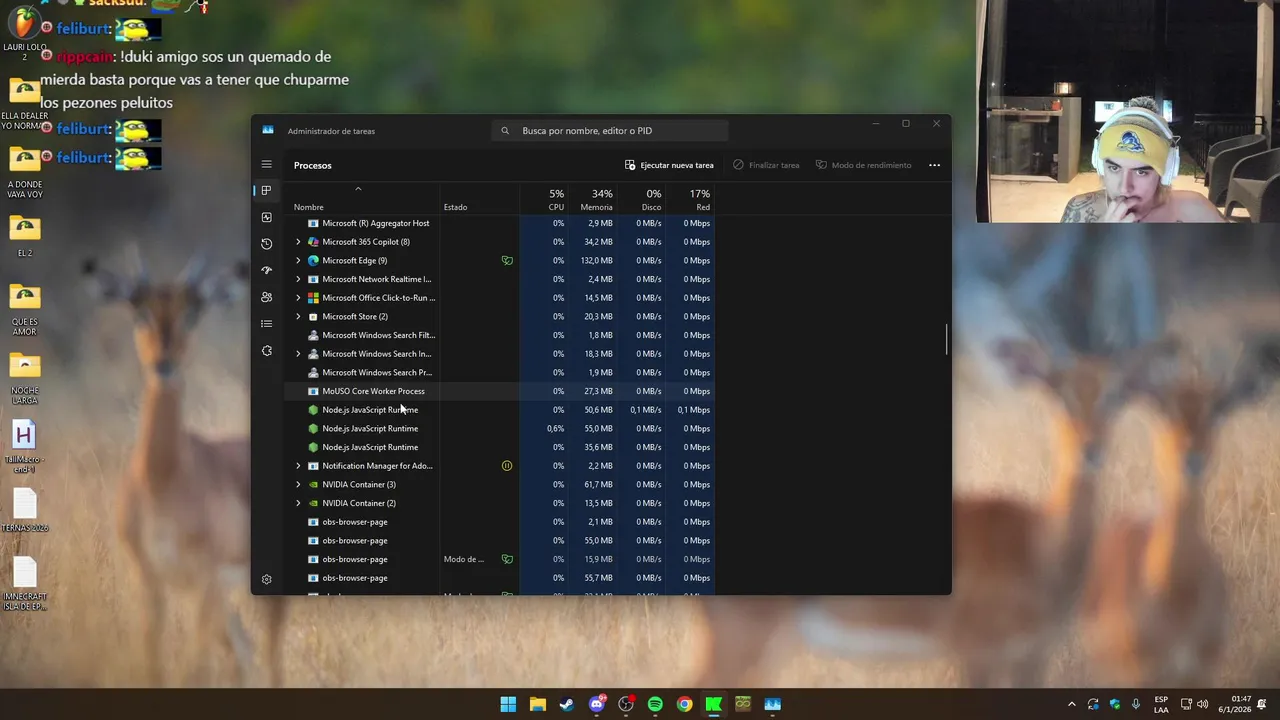Click Finalizar tarea button
Image resolution: width=1280 pixels, height=720 pixels.
pyautogui.click(x=766, y=165)
